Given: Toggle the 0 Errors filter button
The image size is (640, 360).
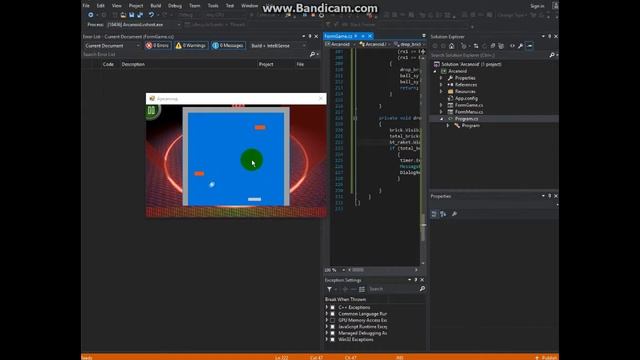Looking at the screenshot, I should pos(157,46).
